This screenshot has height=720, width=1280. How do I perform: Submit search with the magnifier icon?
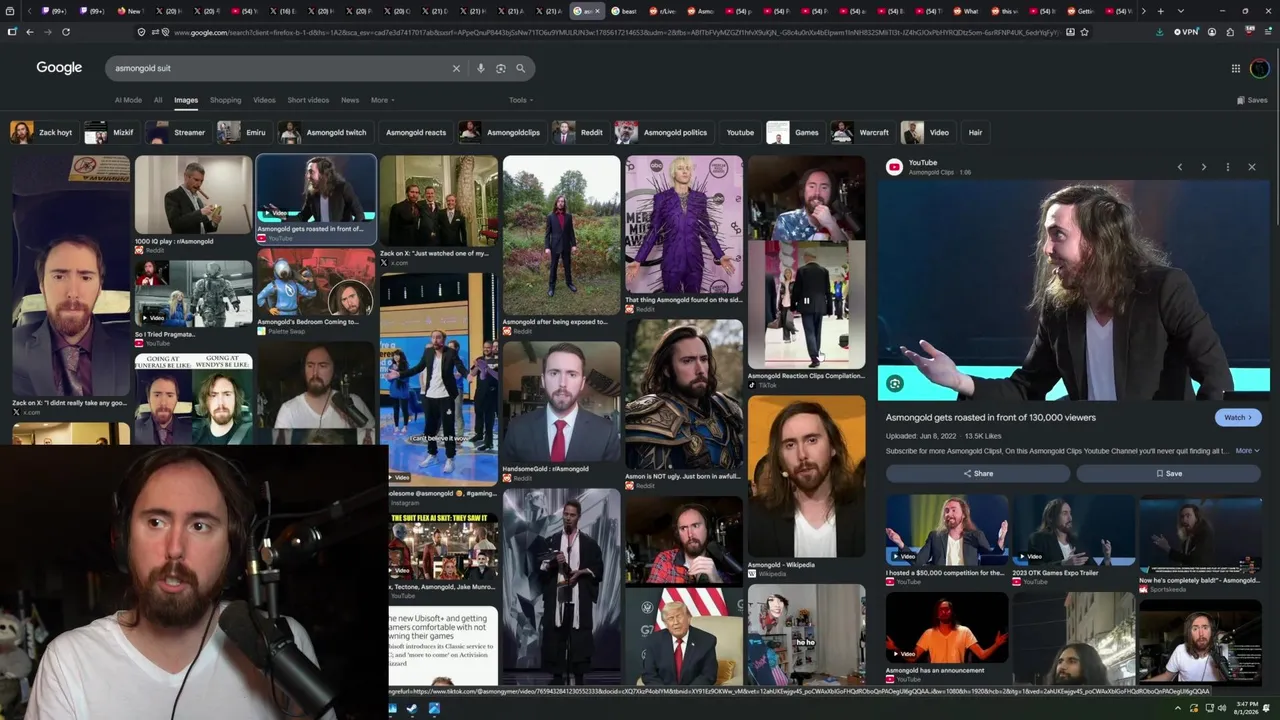520,68
